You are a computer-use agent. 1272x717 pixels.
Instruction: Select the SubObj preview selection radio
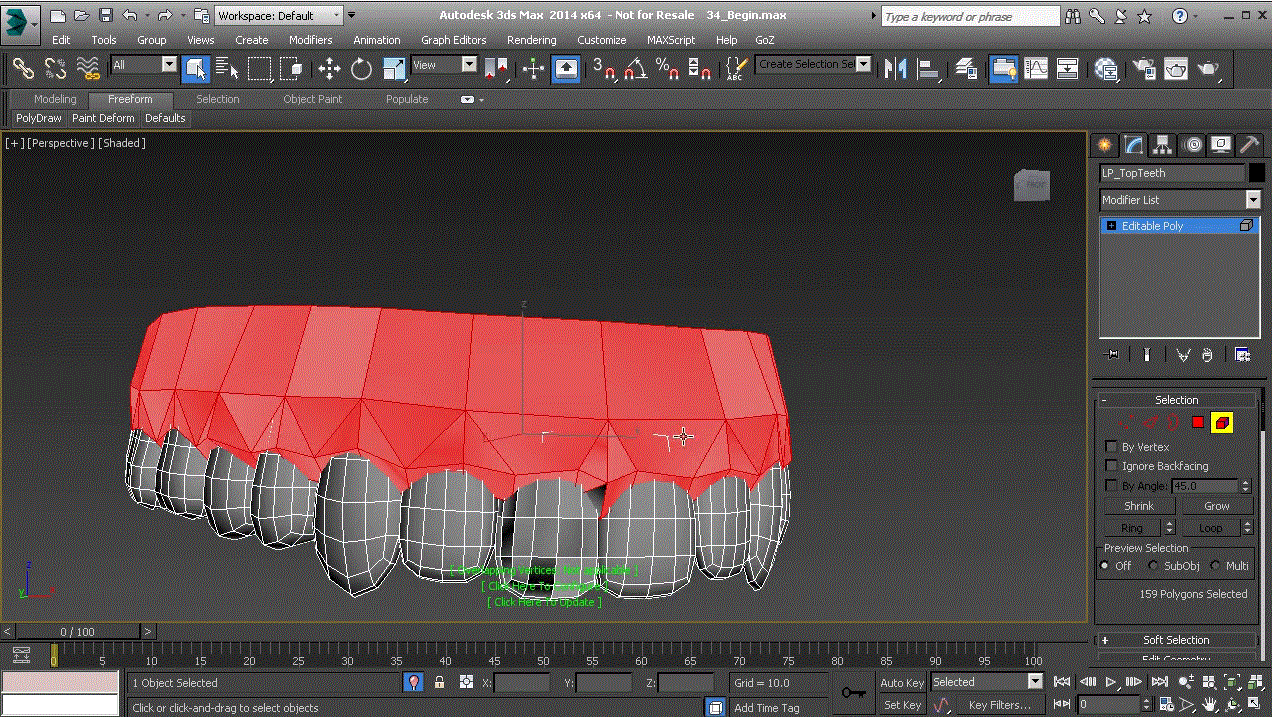pyautogui.click(x=1153, y=566)
